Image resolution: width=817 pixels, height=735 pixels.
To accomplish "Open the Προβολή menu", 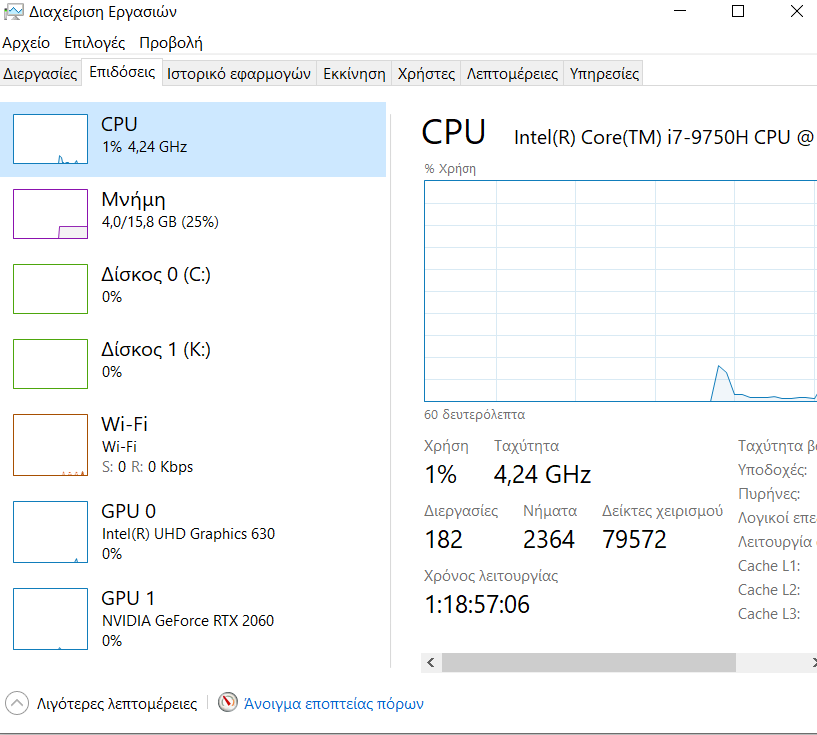I will pos(170,43).
